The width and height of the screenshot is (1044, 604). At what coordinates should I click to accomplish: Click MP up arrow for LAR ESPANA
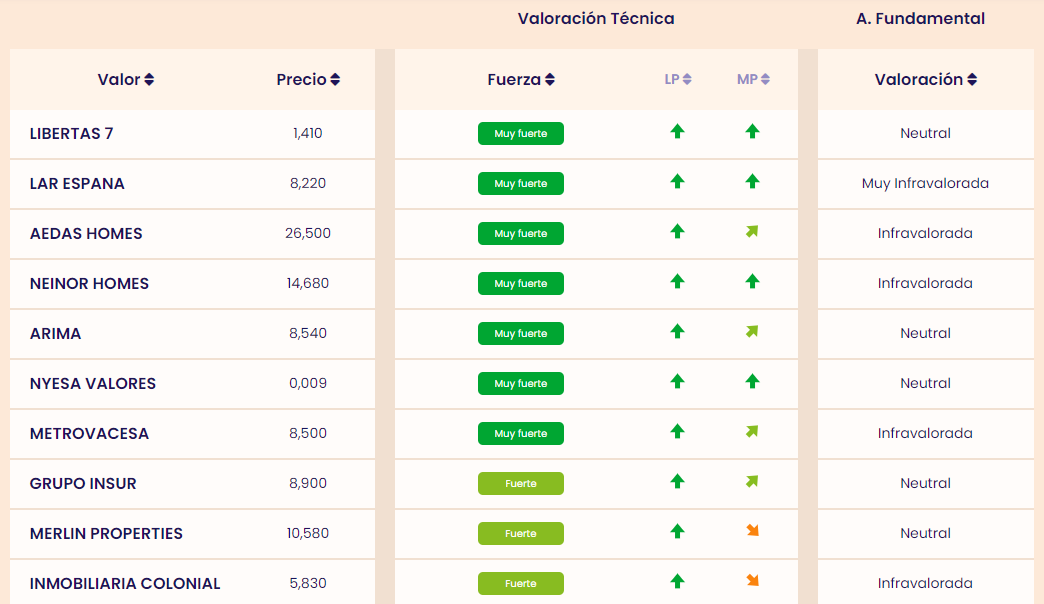(753, 181)
